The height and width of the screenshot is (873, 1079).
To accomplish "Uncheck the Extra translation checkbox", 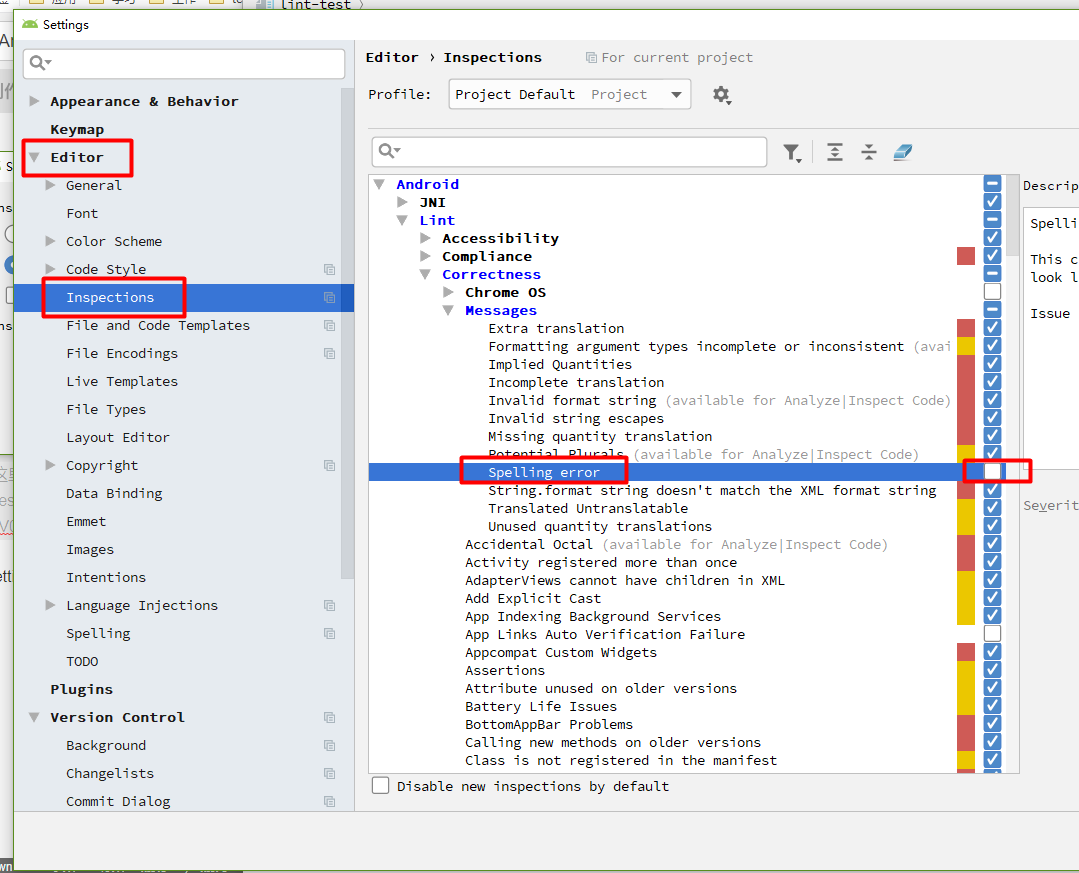I will [x=992, y=327].
